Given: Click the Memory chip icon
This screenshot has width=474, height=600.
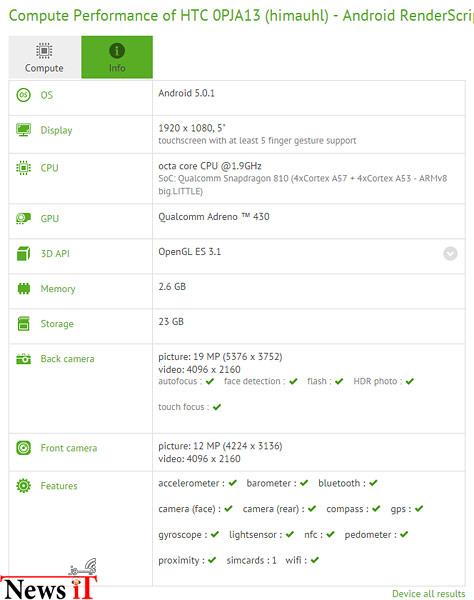Looking at the screenshot, I should 23,289.
